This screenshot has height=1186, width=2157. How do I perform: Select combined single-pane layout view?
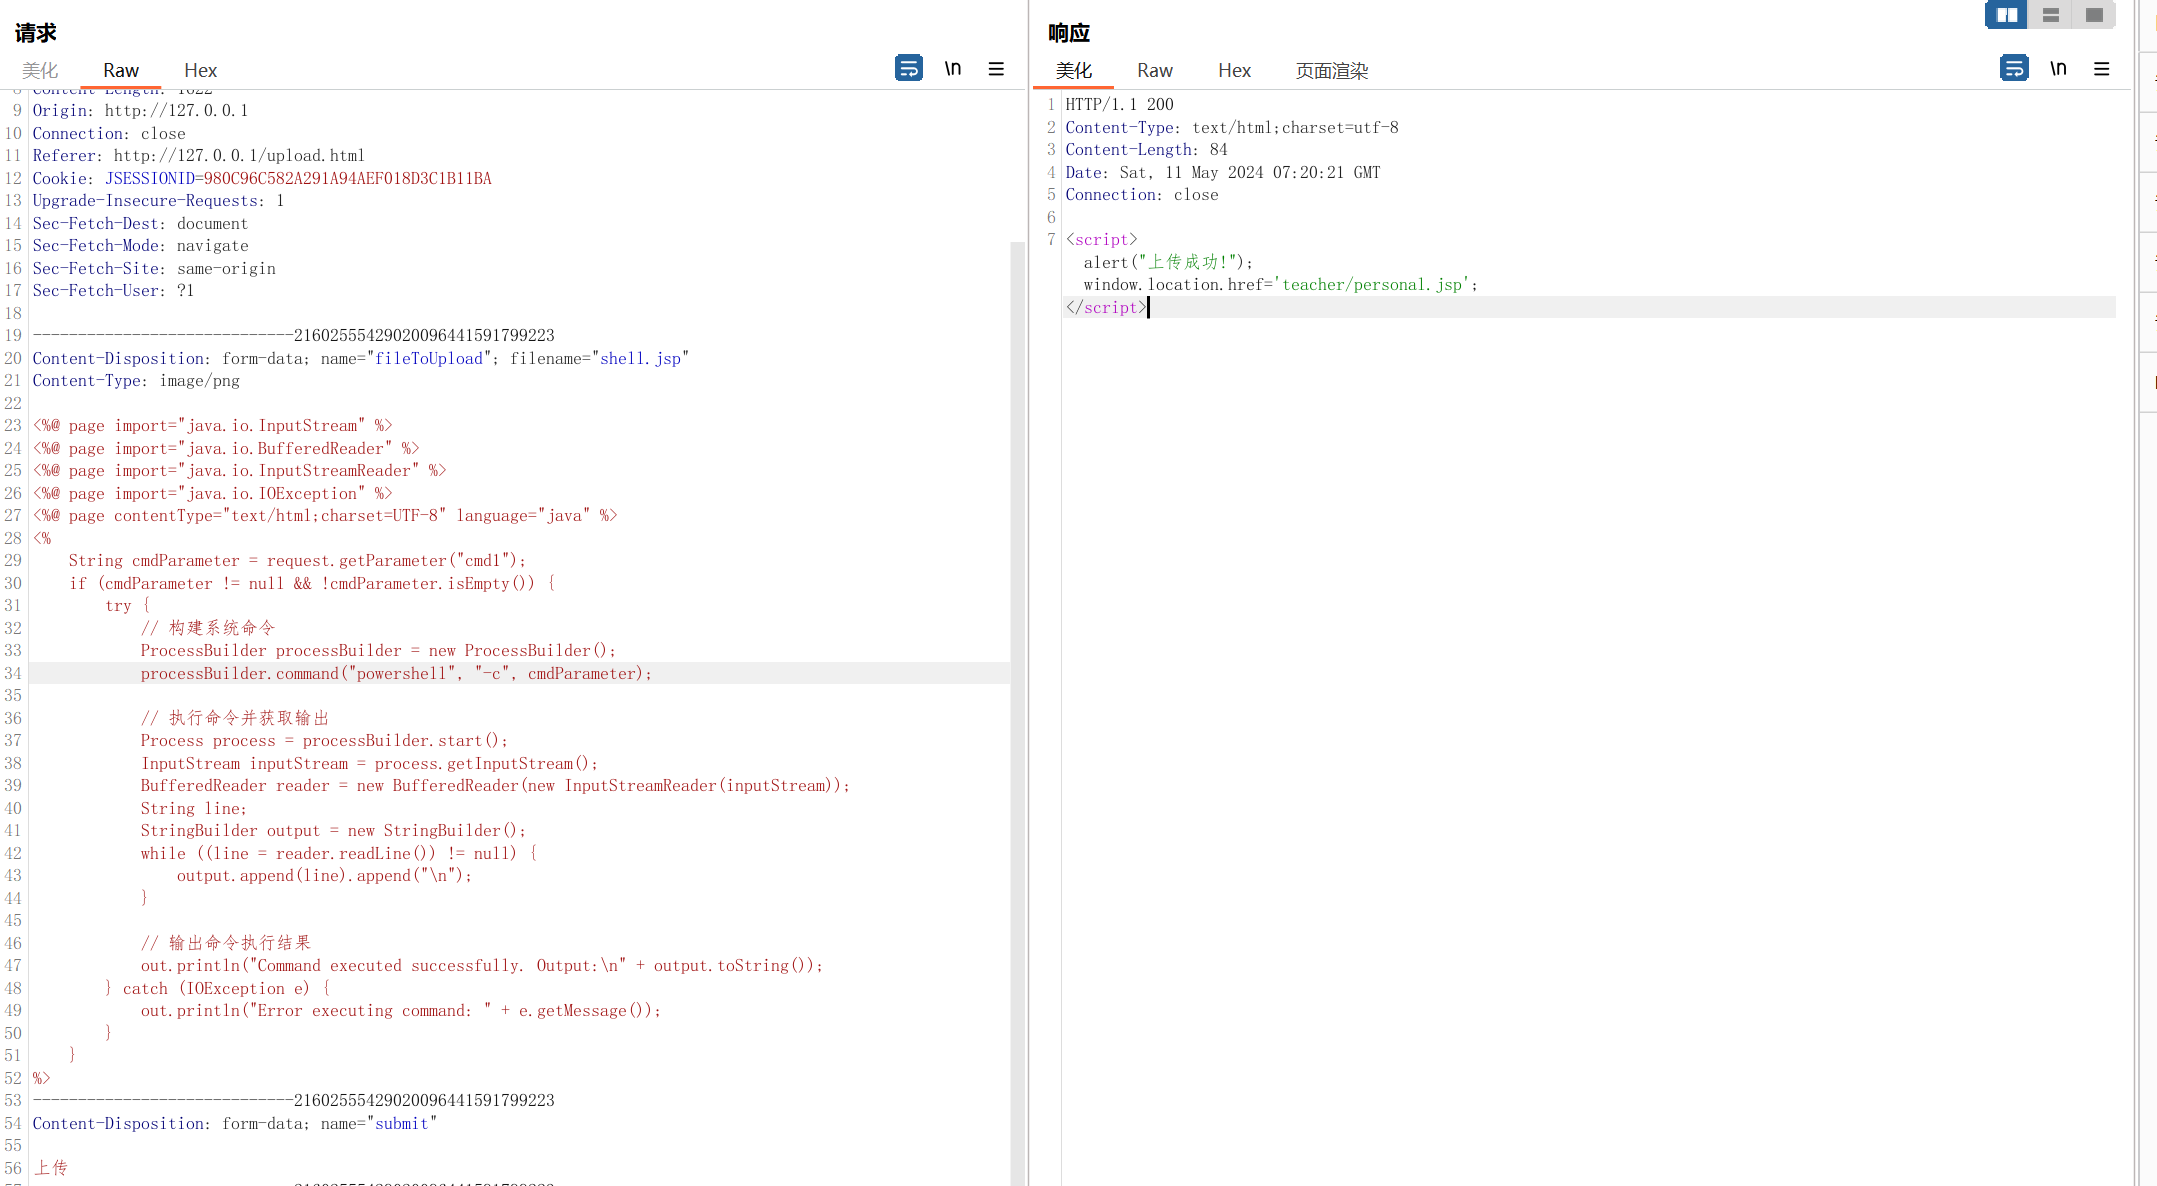2094,15
